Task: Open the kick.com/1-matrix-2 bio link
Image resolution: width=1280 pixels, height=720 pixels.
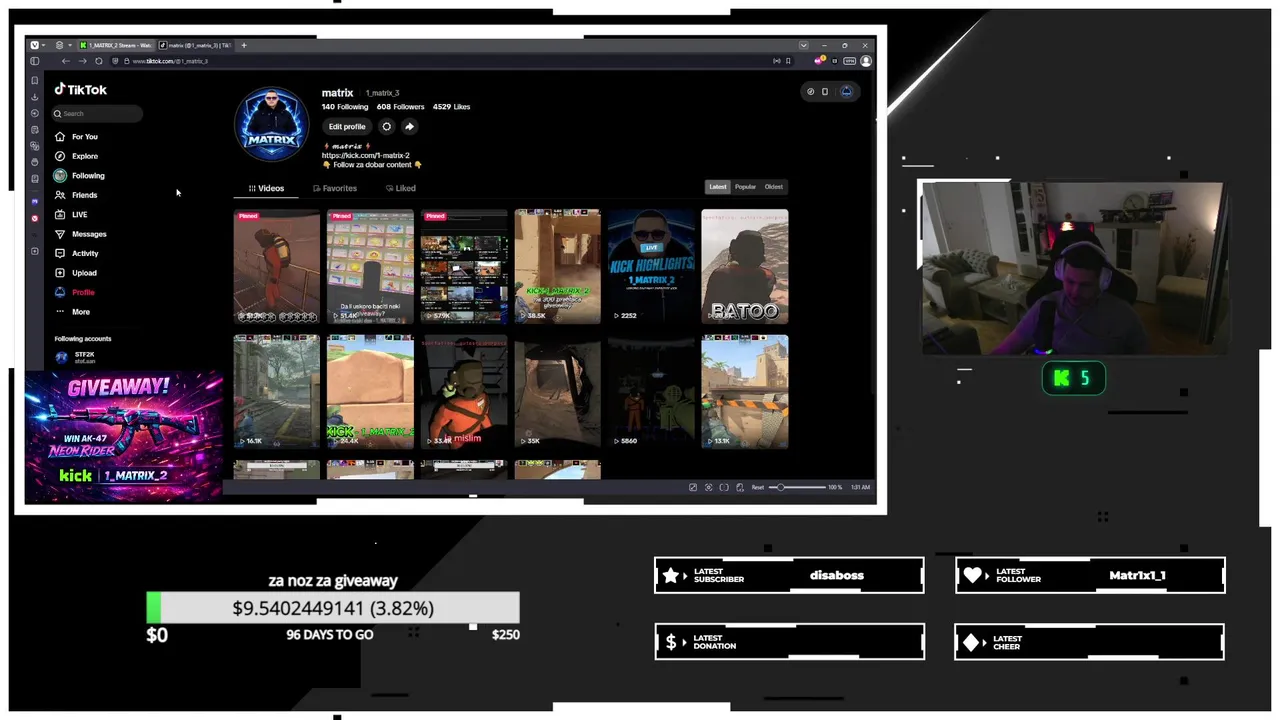Action: tap(366, 155)
